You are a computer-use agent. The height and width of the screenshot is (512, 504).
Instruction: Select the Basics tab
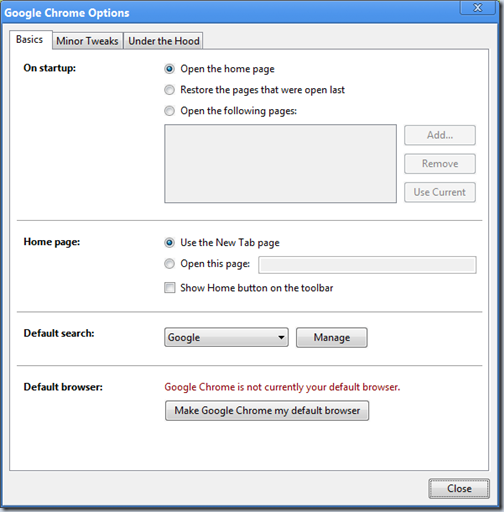(30, 40)
